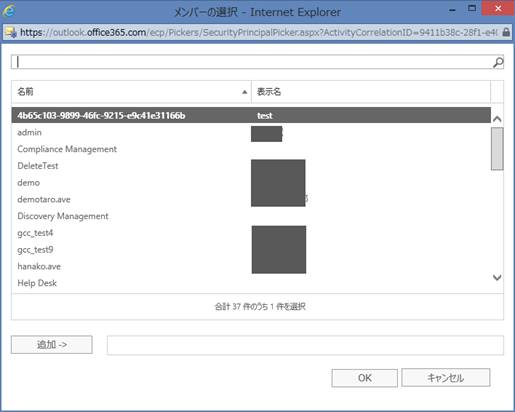Click the vertical scrollbar thumb
This screenshot has height=412, width=515.
coord(497,149)
